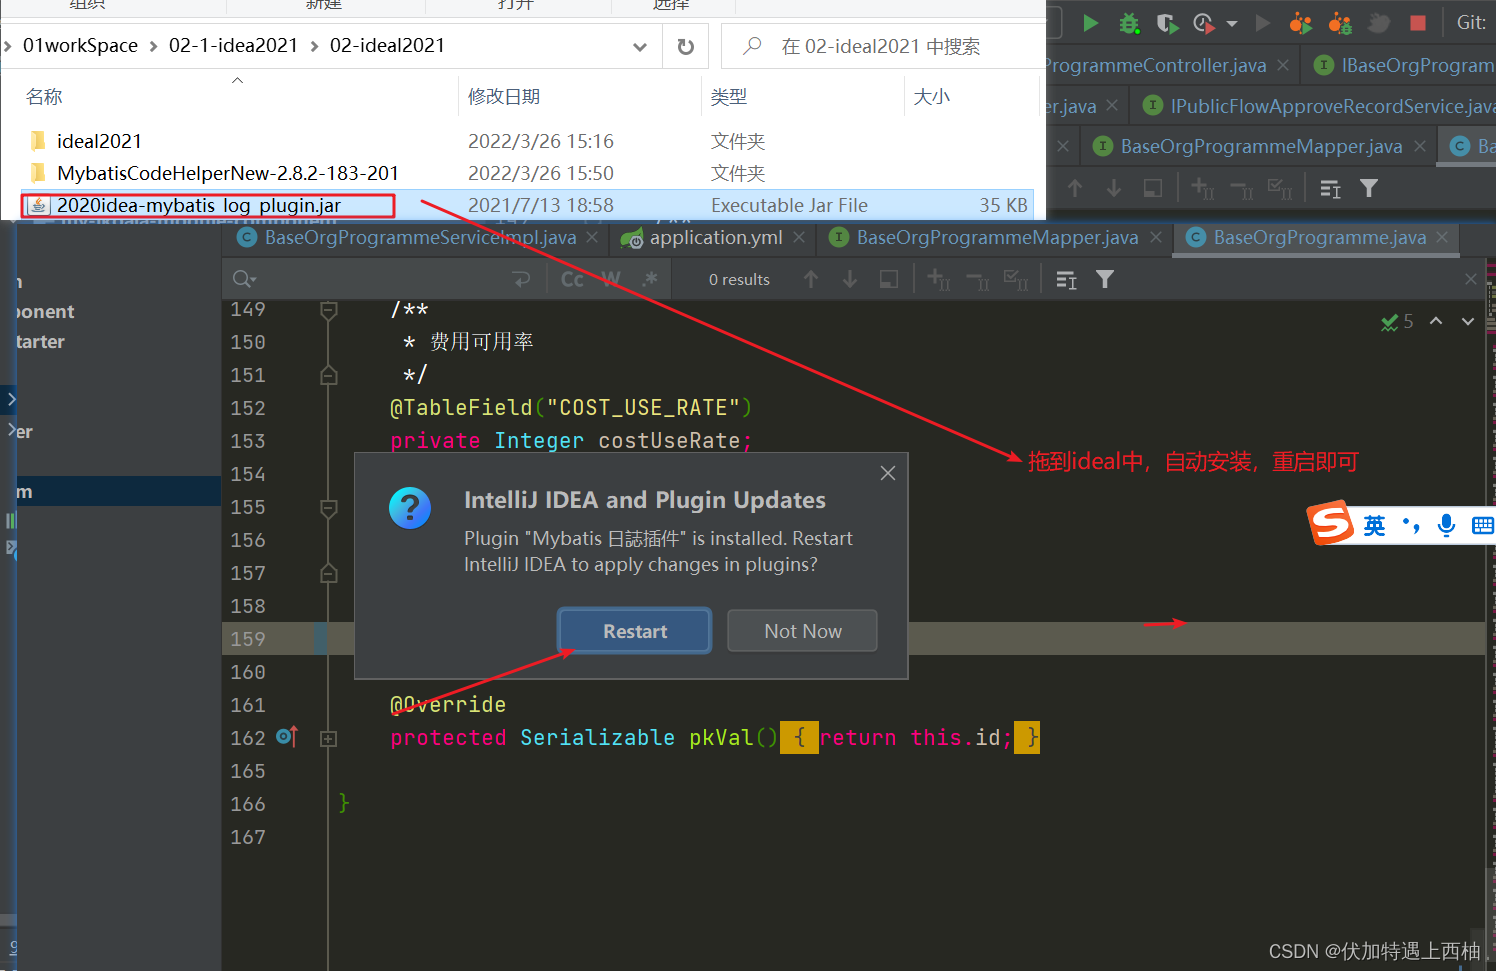Click the fold marker at line 157
The width and height of the screenshot is (1496, 971).
pos(328,573)
